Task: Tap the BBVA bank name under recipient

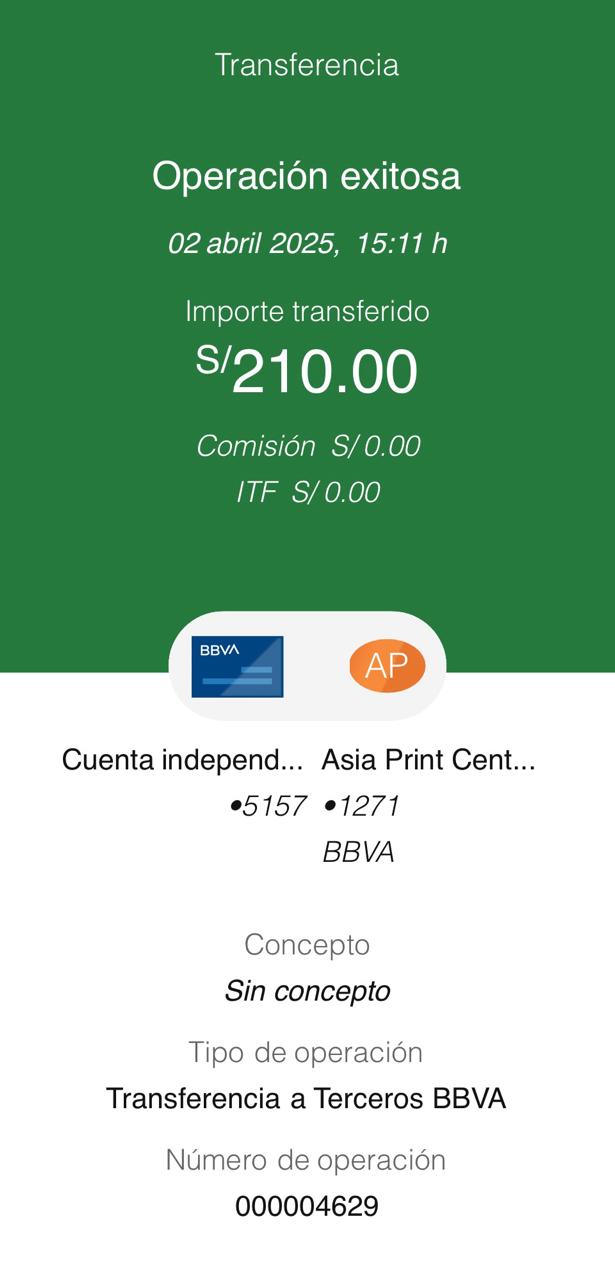Action: (358, 852)
